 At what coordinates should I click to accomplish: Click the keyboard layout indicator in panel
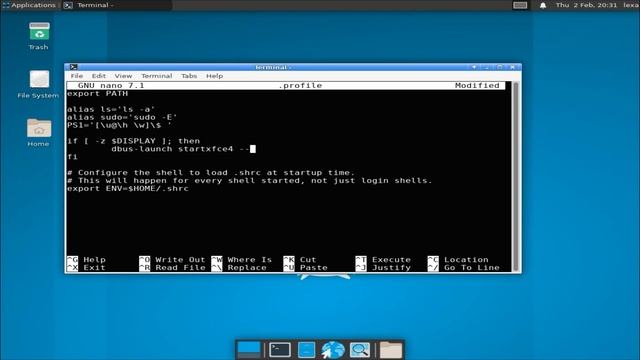(x=520, y=5)
